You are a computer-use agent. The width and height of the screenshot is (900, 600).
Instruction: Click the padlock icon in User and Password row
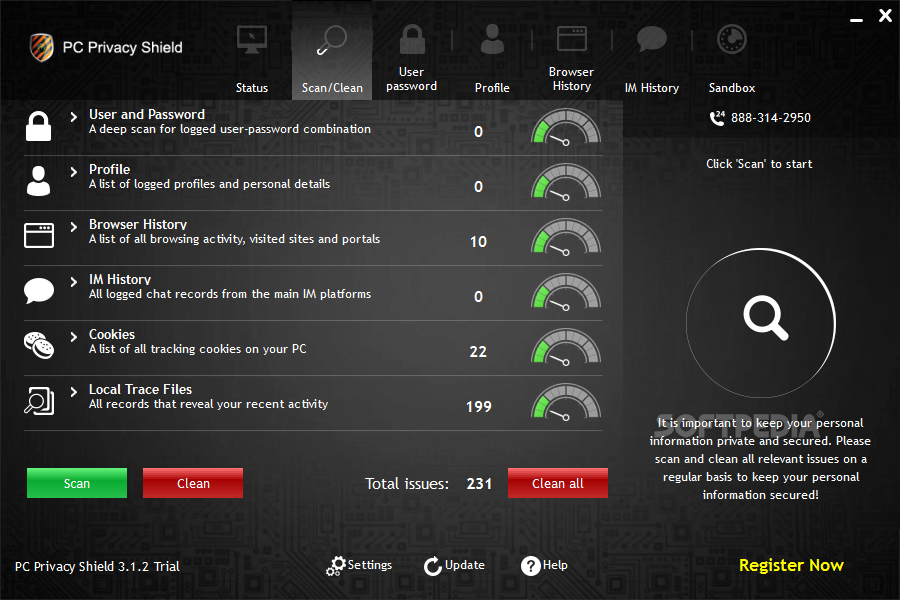point(38,126)
